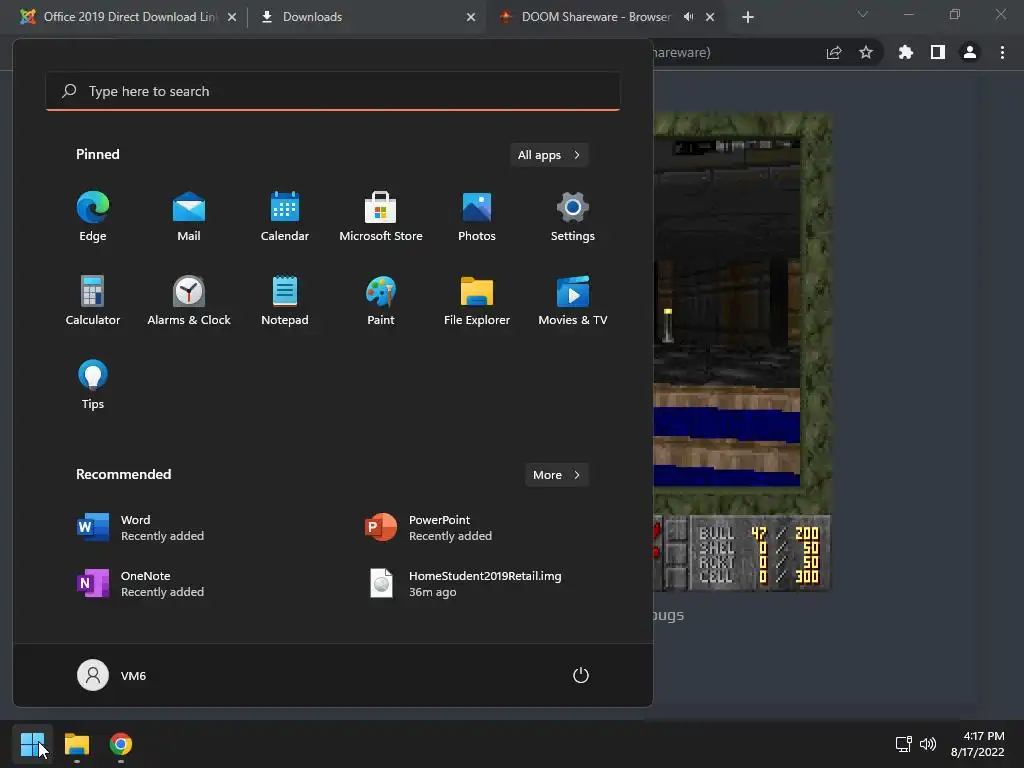Click the power button in Start menu
This screenshot has height=768, width=1024.
[x=581, y=675]
